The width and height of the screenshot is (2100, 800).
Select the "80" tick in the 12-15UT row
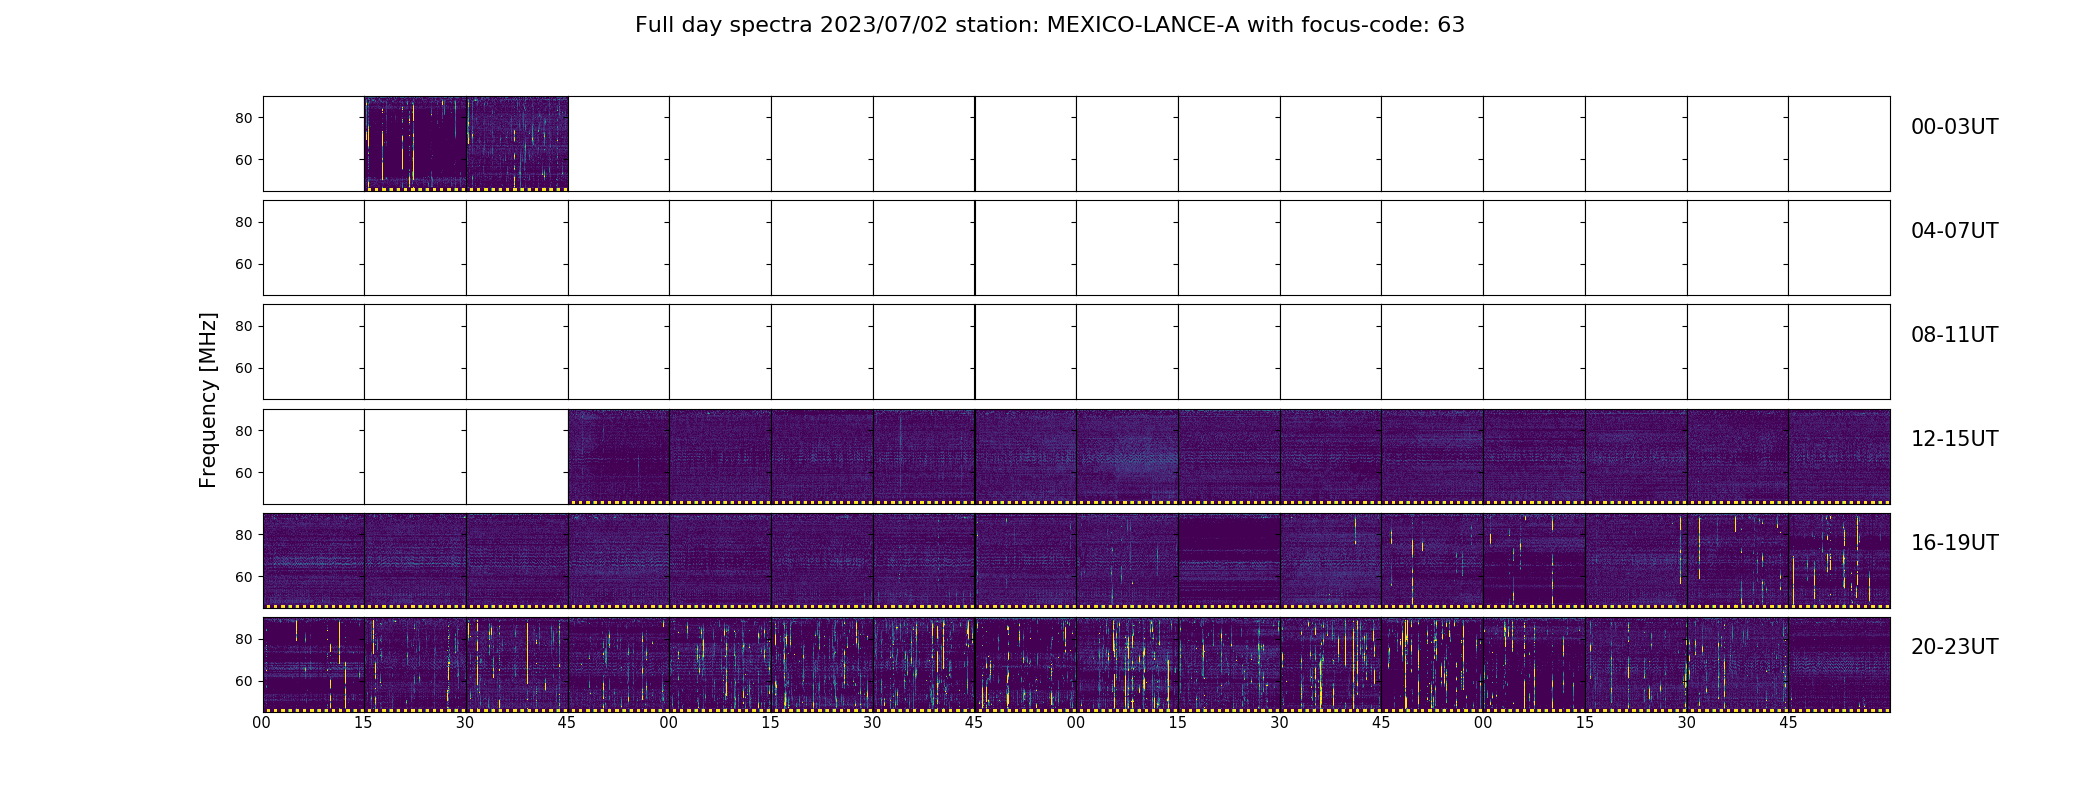click(x=244, y=431)
